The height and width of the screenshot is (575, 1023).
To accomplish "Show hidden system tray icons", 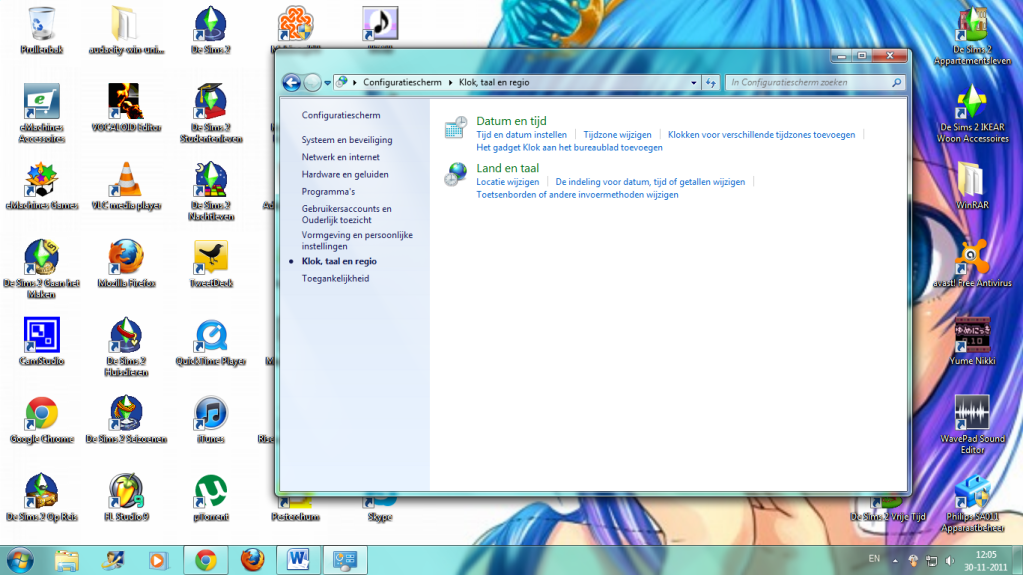I will pos(897,559).
